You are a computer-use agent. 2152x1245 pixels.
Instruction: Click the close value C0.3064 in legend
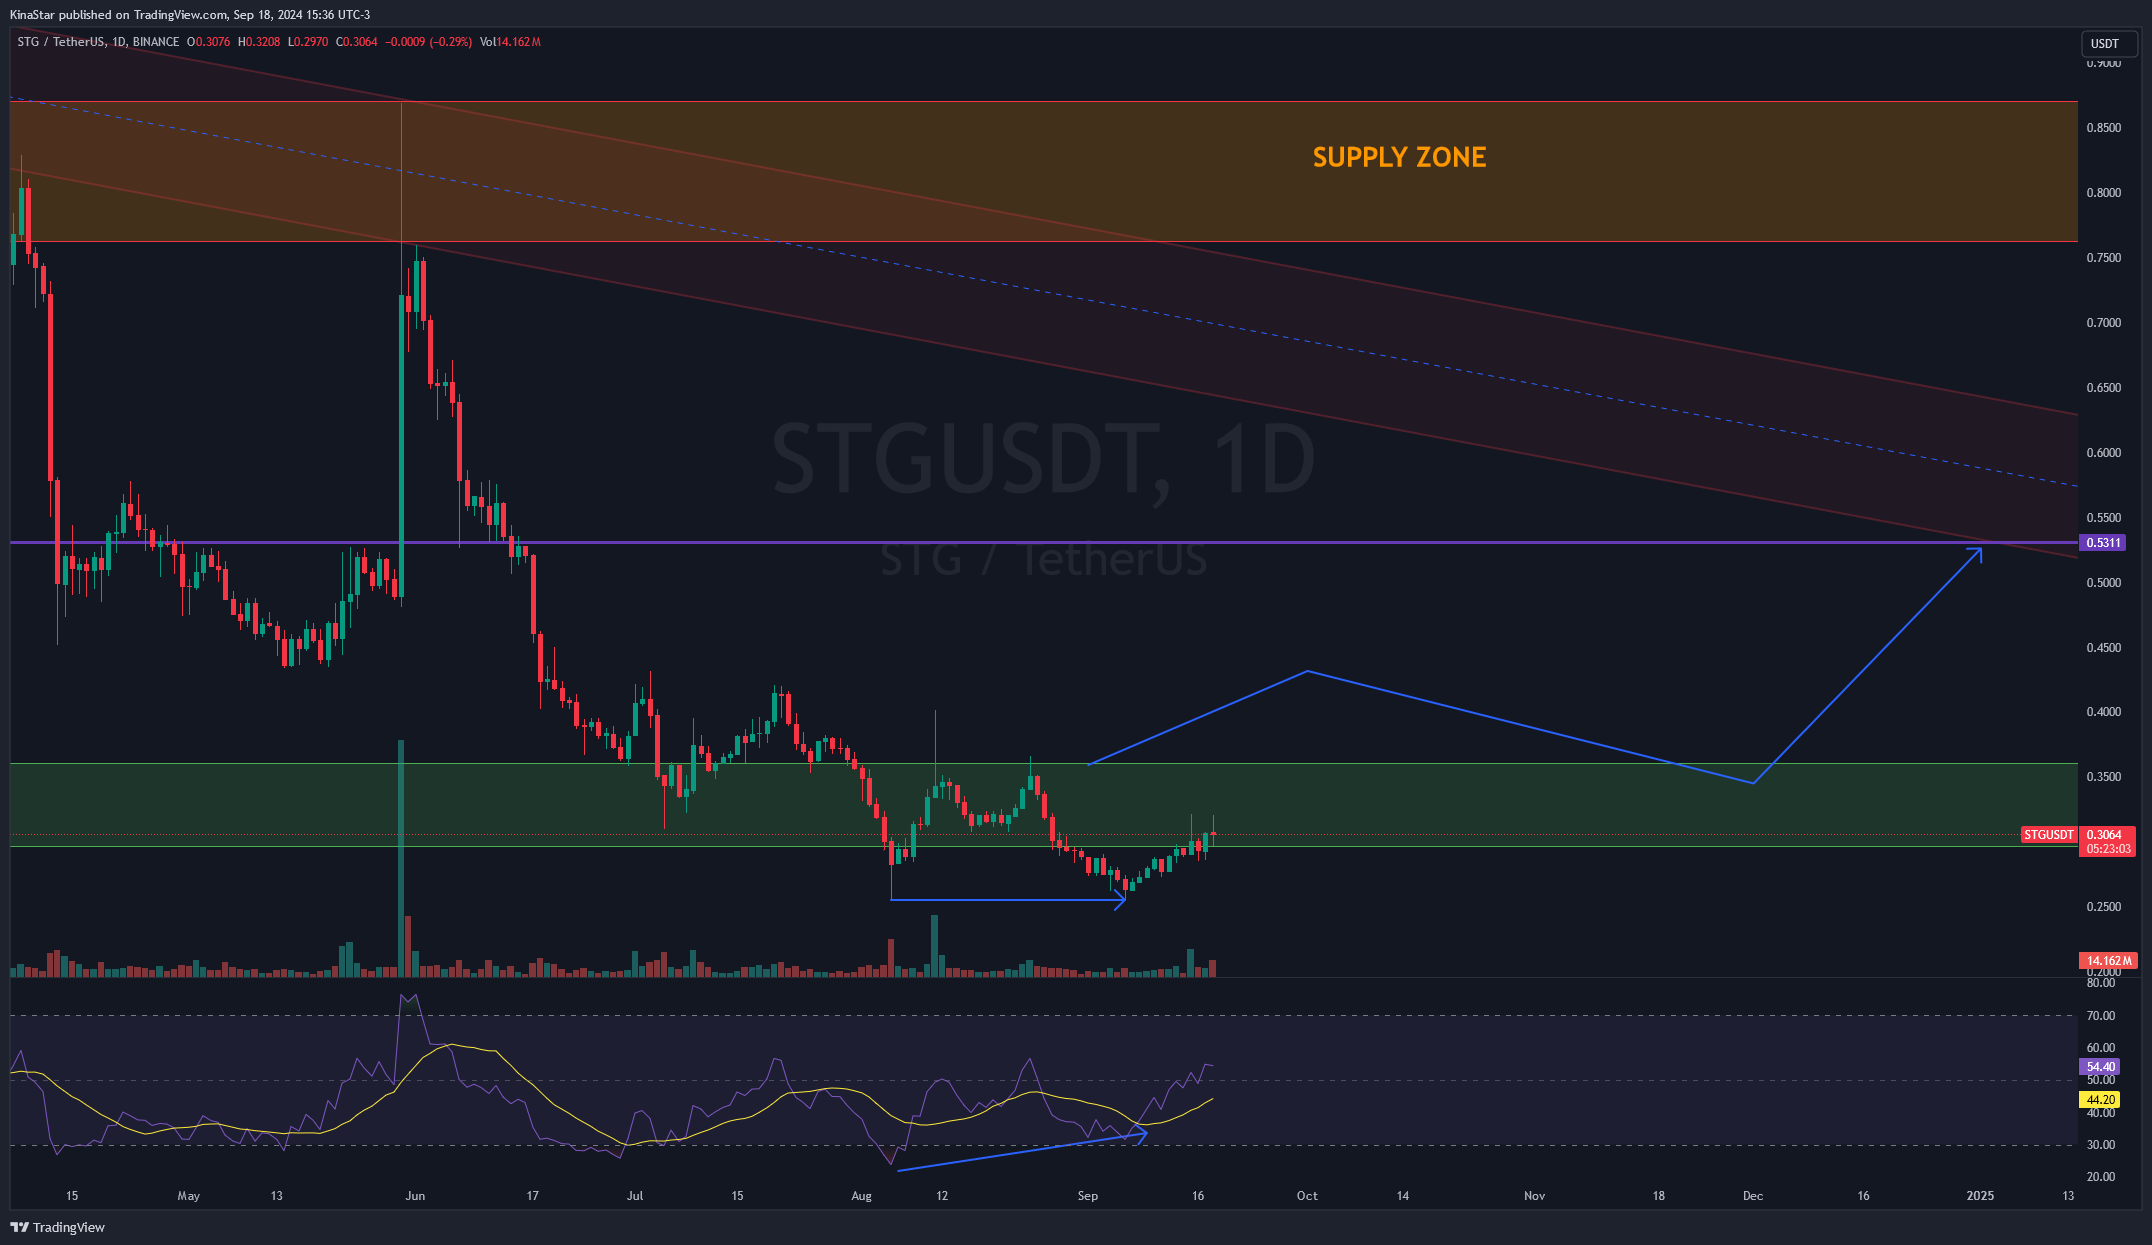357,42
